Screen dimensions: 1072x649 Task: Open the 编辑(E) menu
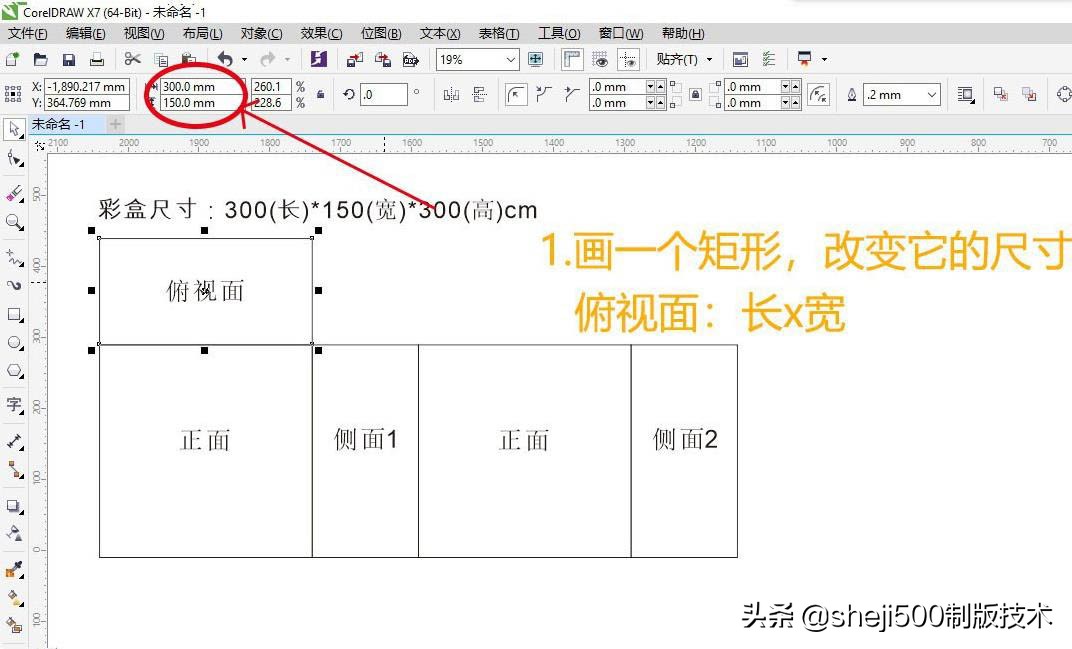85,33
